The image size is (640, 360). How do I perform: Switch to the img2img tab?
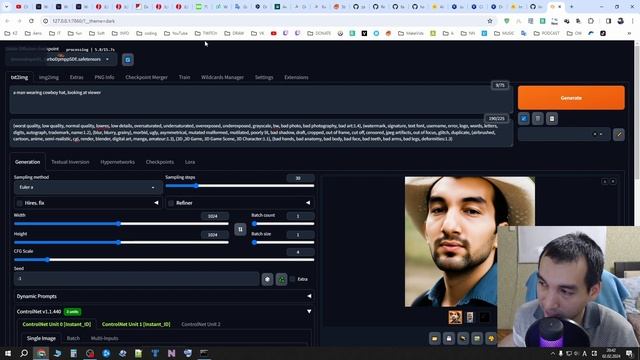(x=49, y=77)
